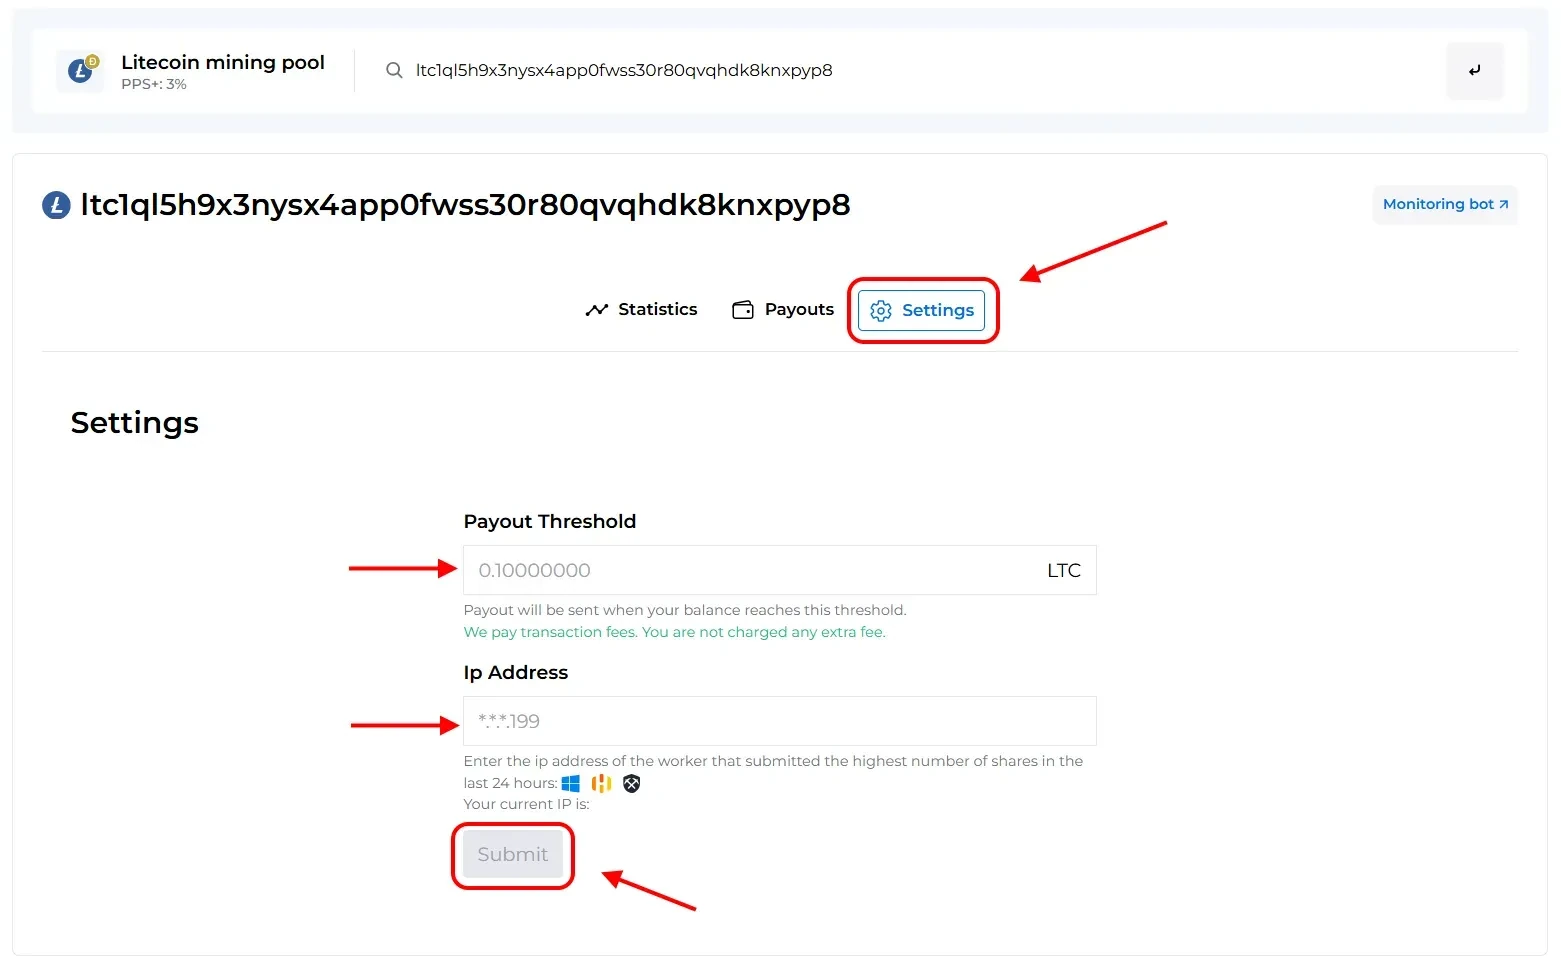Open the Statistics tab

(x=657, y=310)
